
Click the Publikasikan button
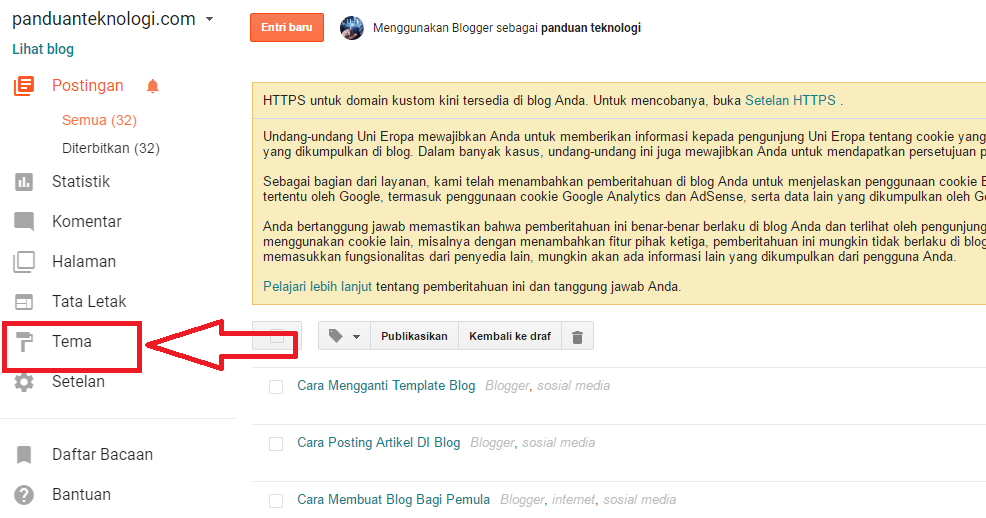(414, 336)
